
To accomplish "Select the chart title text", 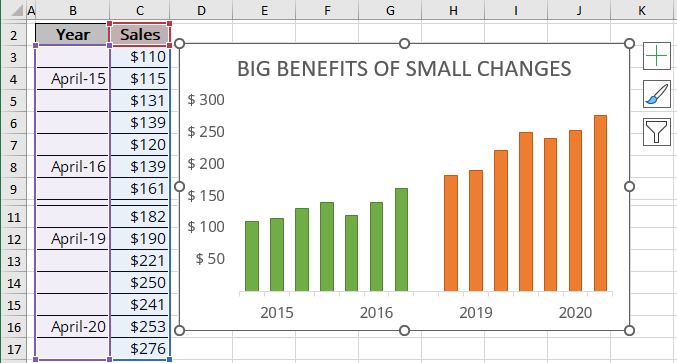I will (404, 69).
